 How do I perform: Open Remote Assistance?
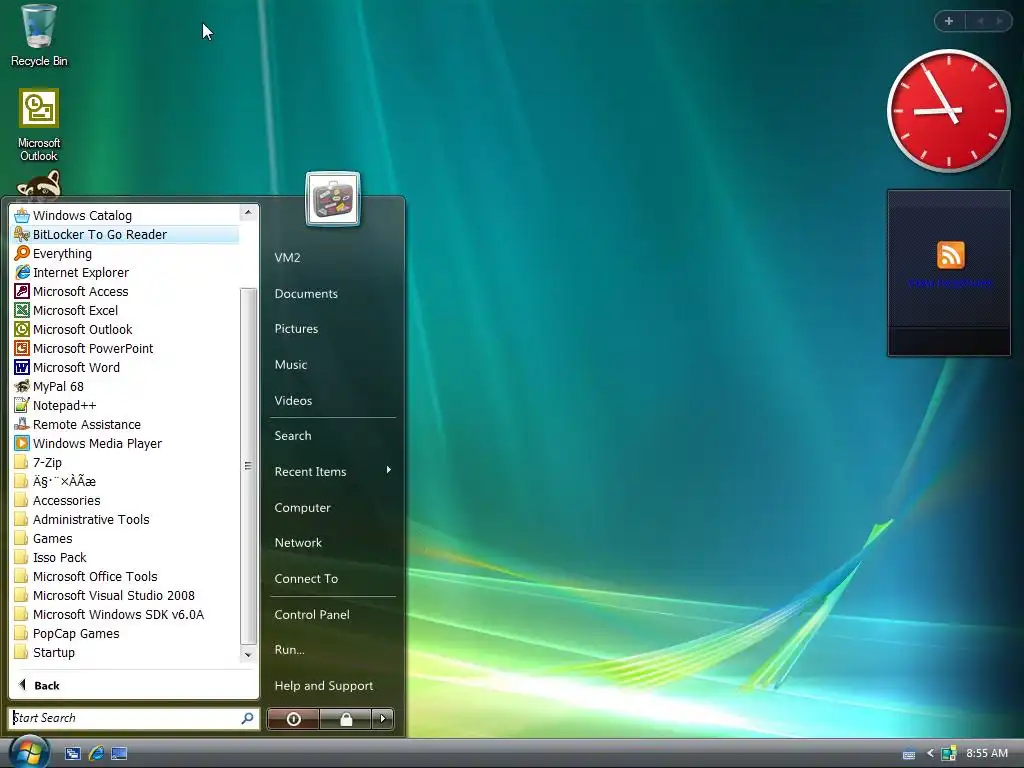click(125, 424)
